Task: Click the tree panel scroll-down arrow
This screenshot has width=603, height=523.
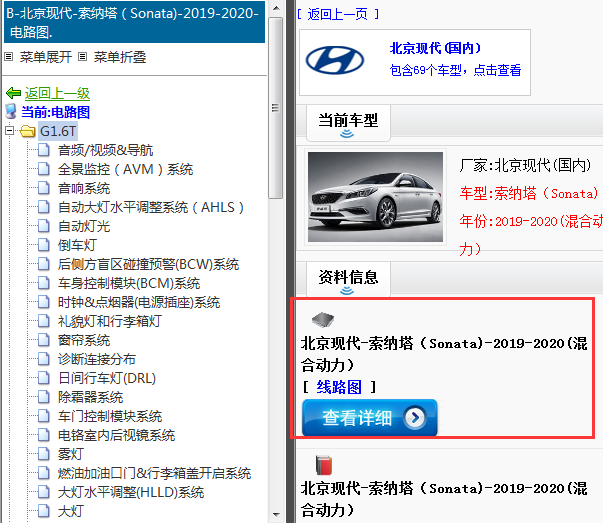Action: 276,515
